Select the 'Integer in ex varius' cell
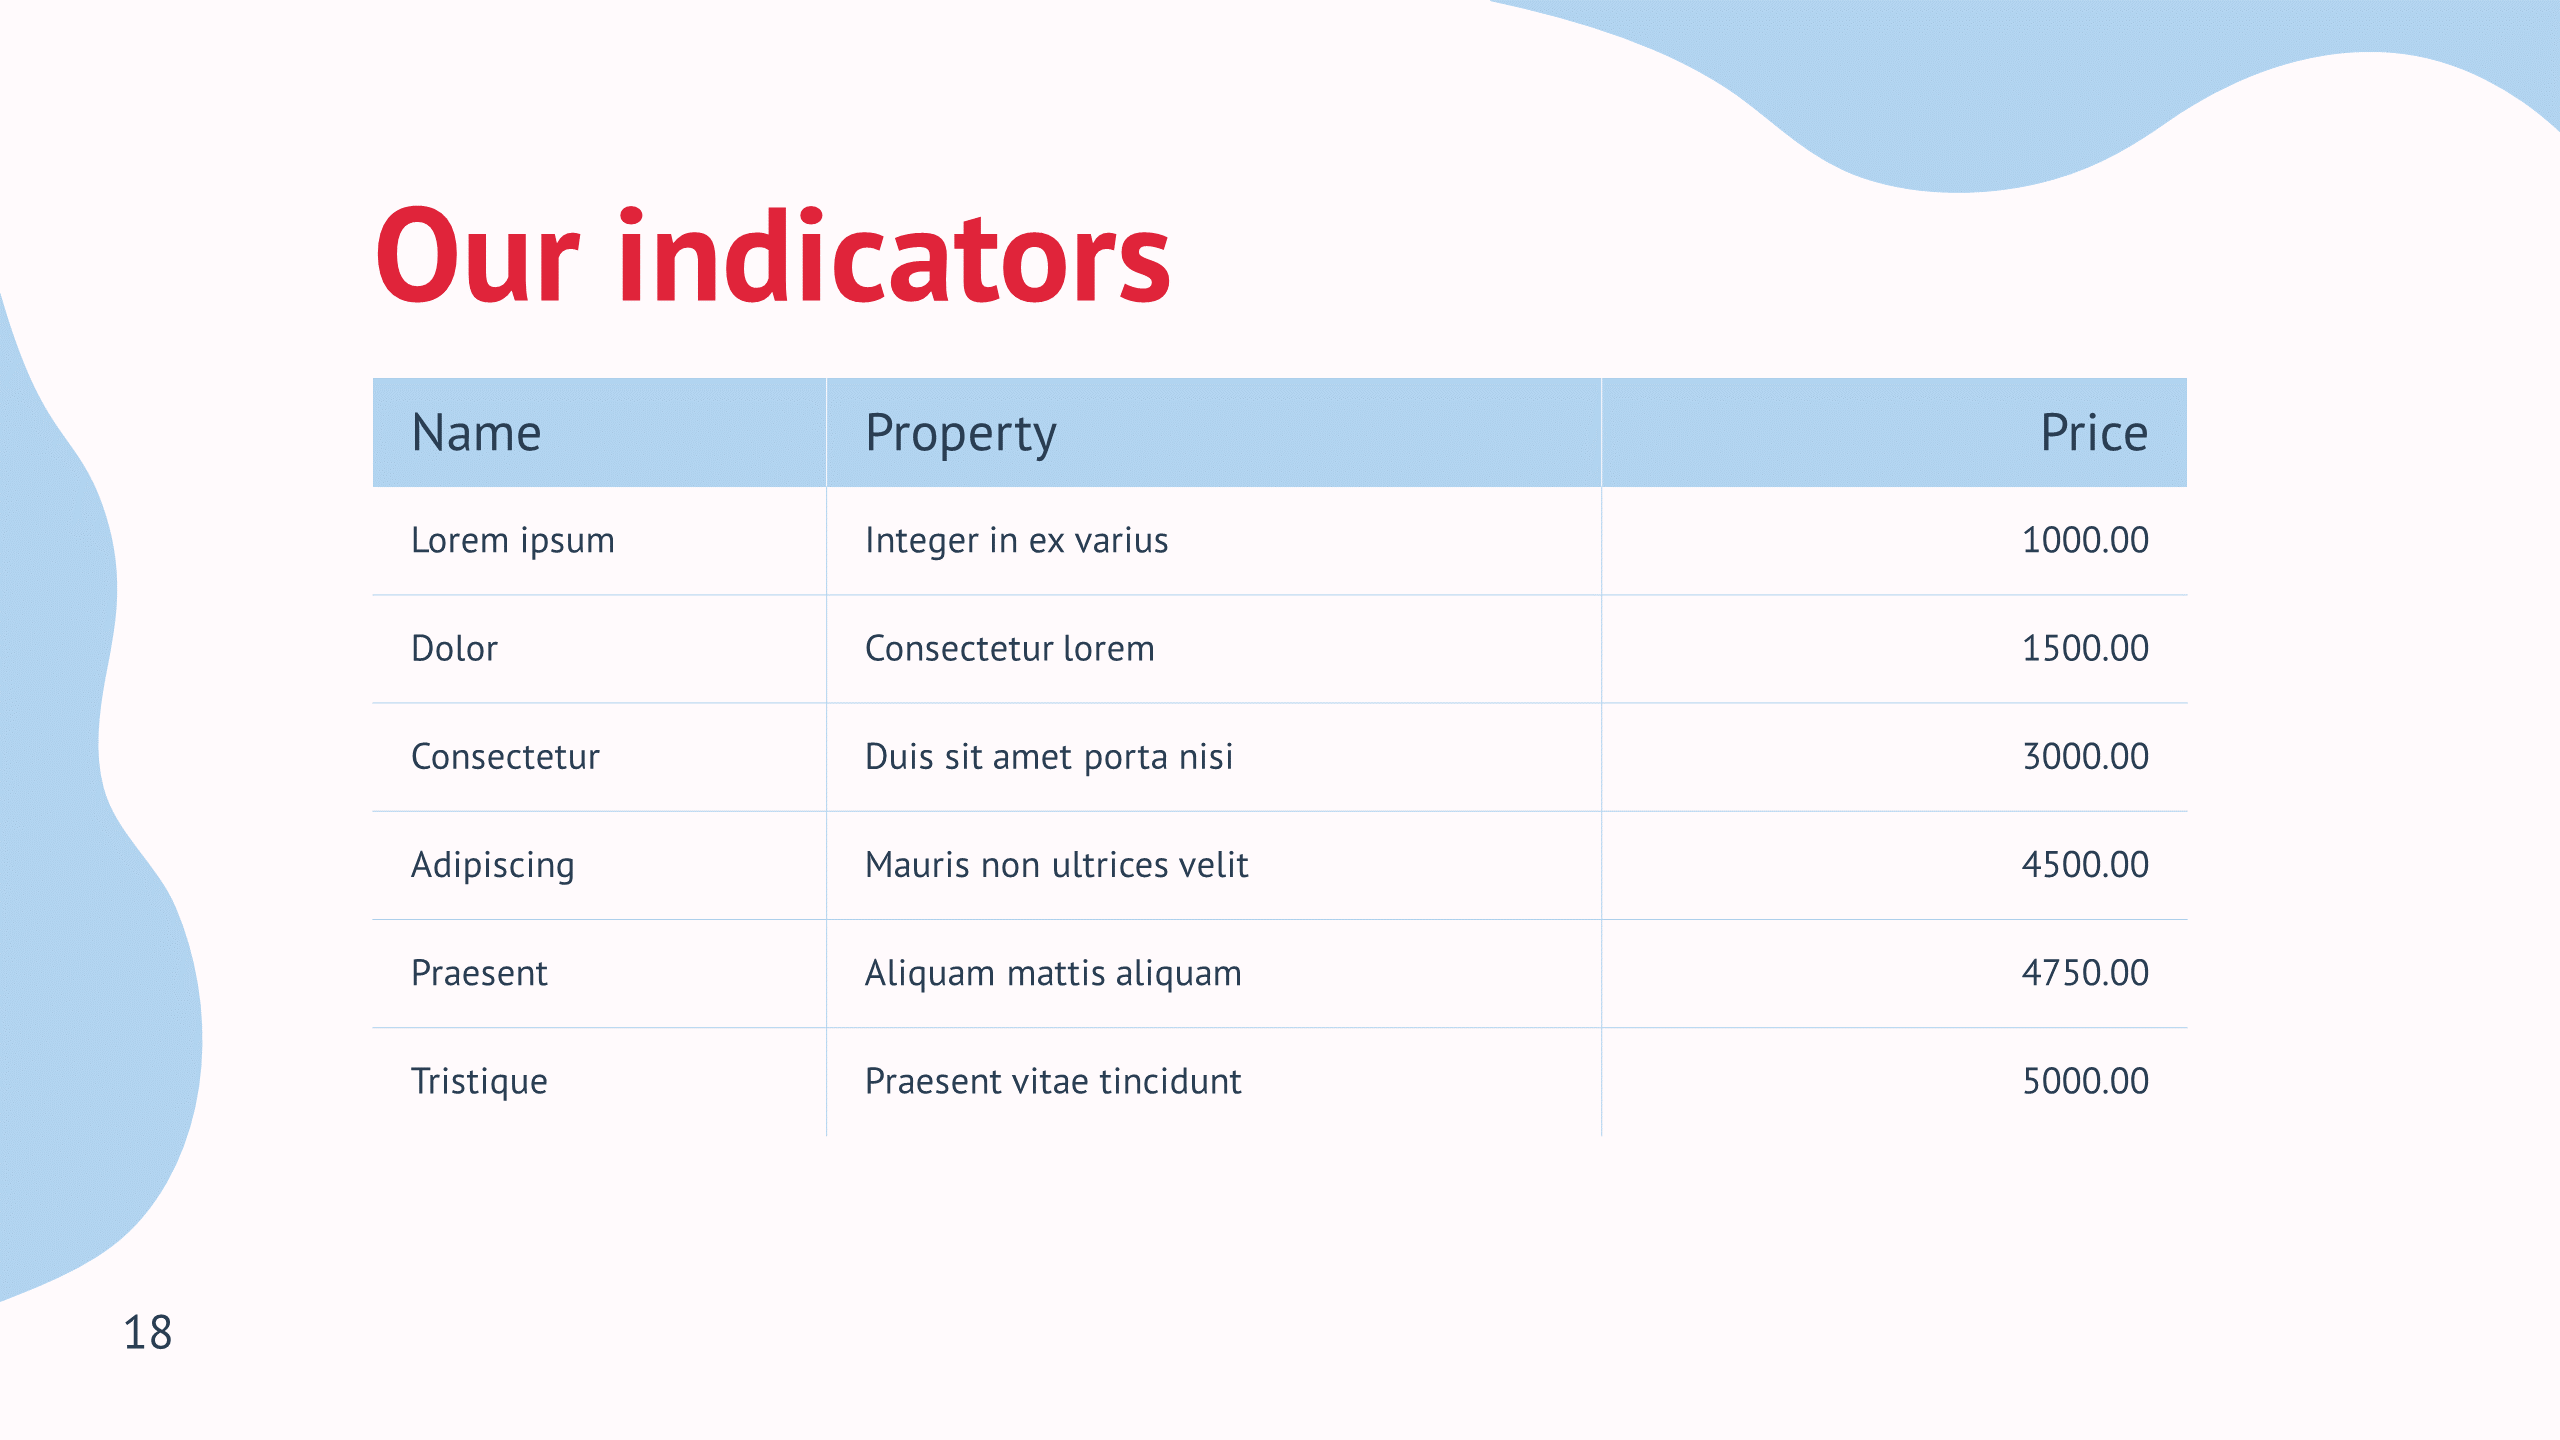The width and height of the screenshot is (2560, 1440). click(1016, 541)
